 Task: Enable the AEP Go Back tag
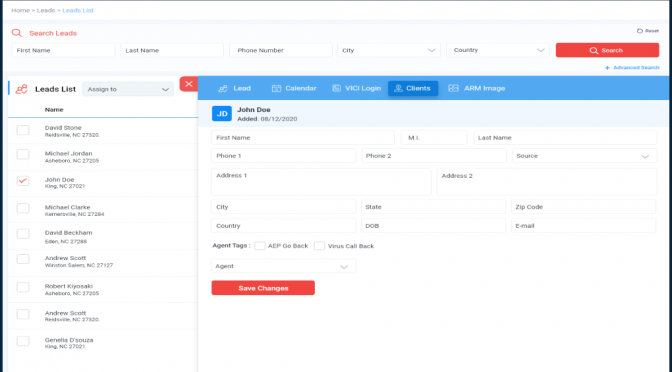(260, 246)
